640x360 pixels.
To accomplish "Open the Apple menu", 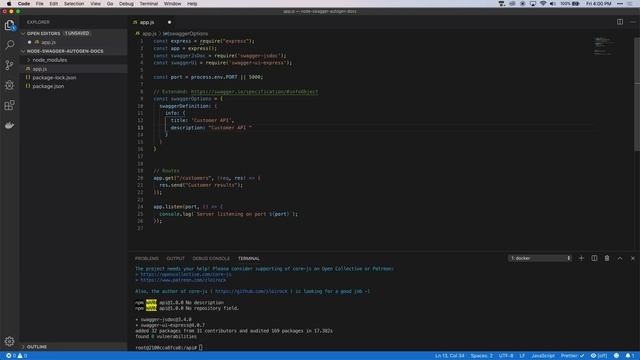I will (9, 4).
